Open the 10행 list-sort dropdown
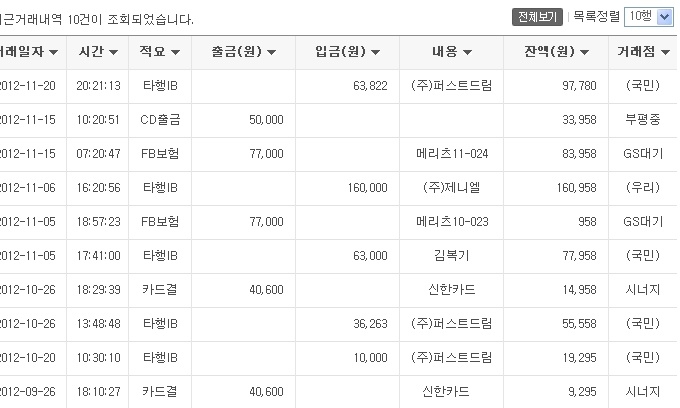The height and width of the screenshot is (408, 680). pyautogui.click(x=649, y=17)
